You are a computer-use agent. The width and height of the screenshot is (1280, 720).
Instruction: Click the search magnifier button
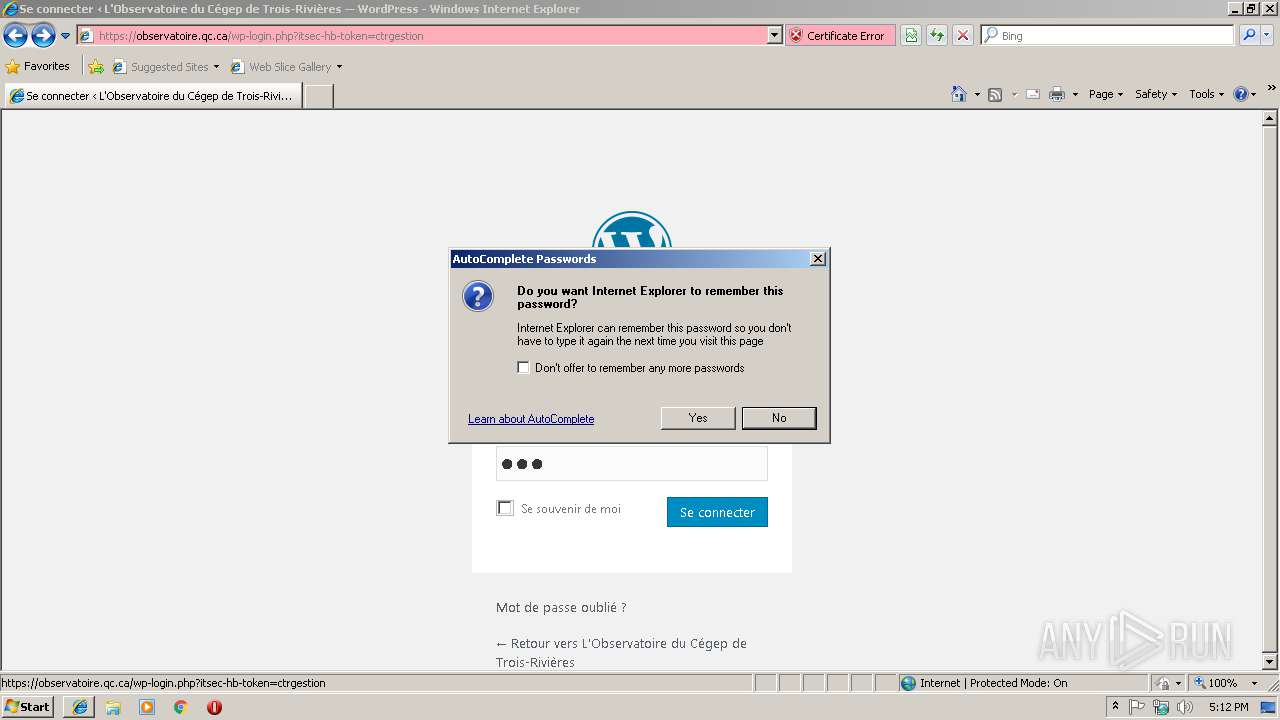(1248, 35)
